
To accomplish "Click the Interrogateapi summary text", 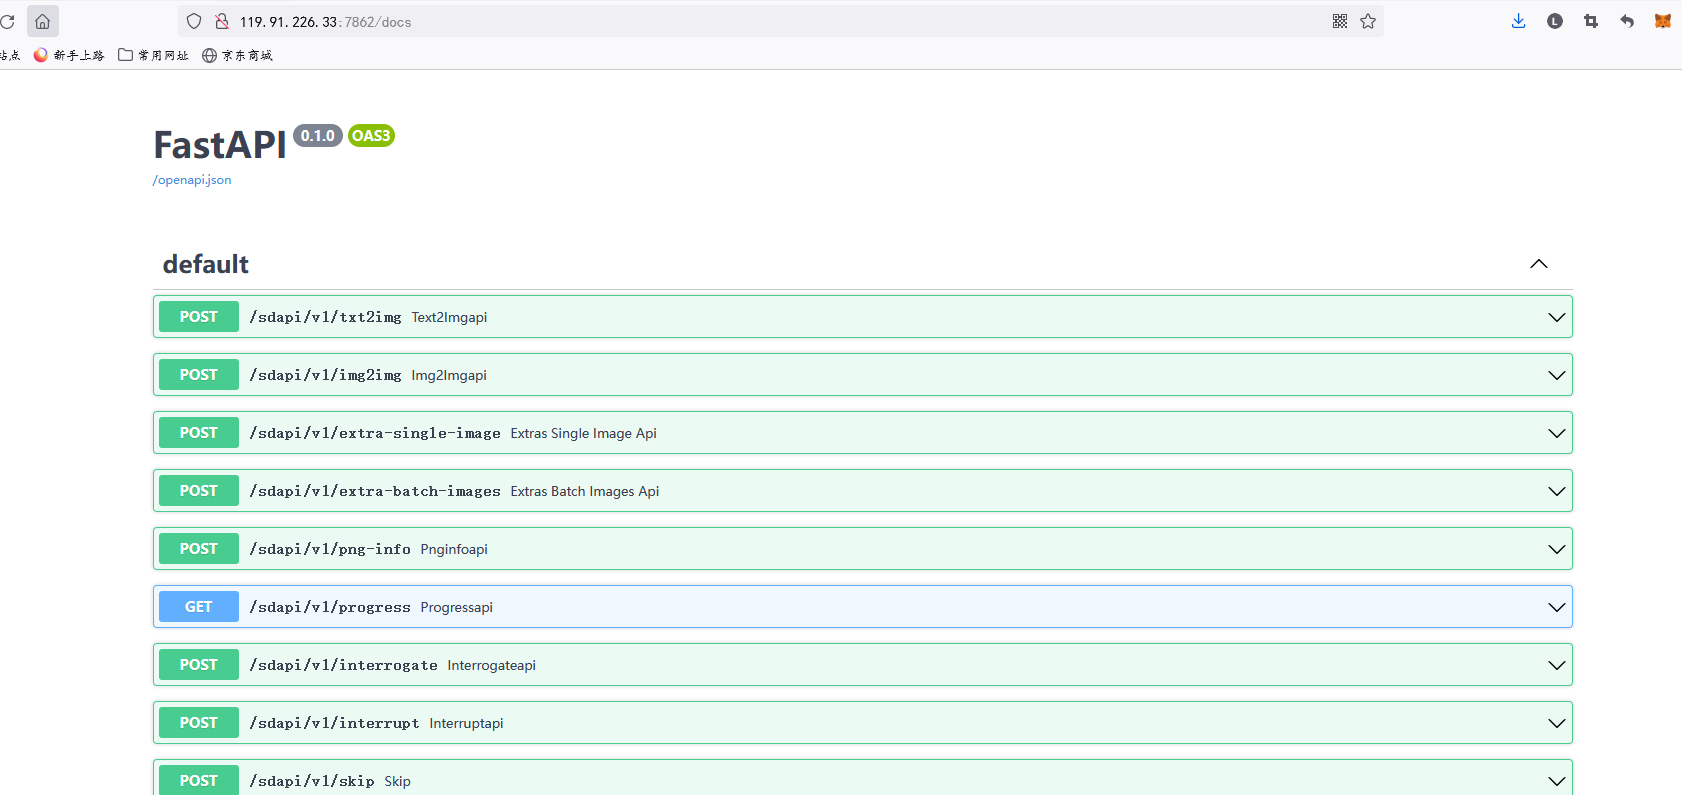I will [492, 665].
